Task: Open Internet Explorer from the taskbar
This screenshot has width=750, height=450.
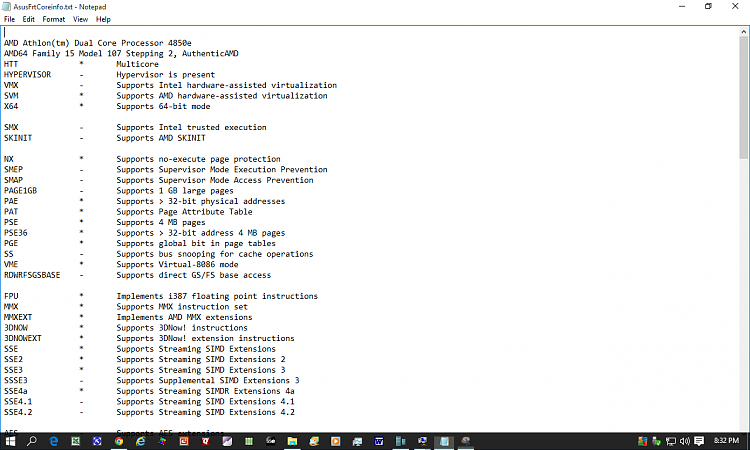Action: pyautogui.click(x=141, y=441)
